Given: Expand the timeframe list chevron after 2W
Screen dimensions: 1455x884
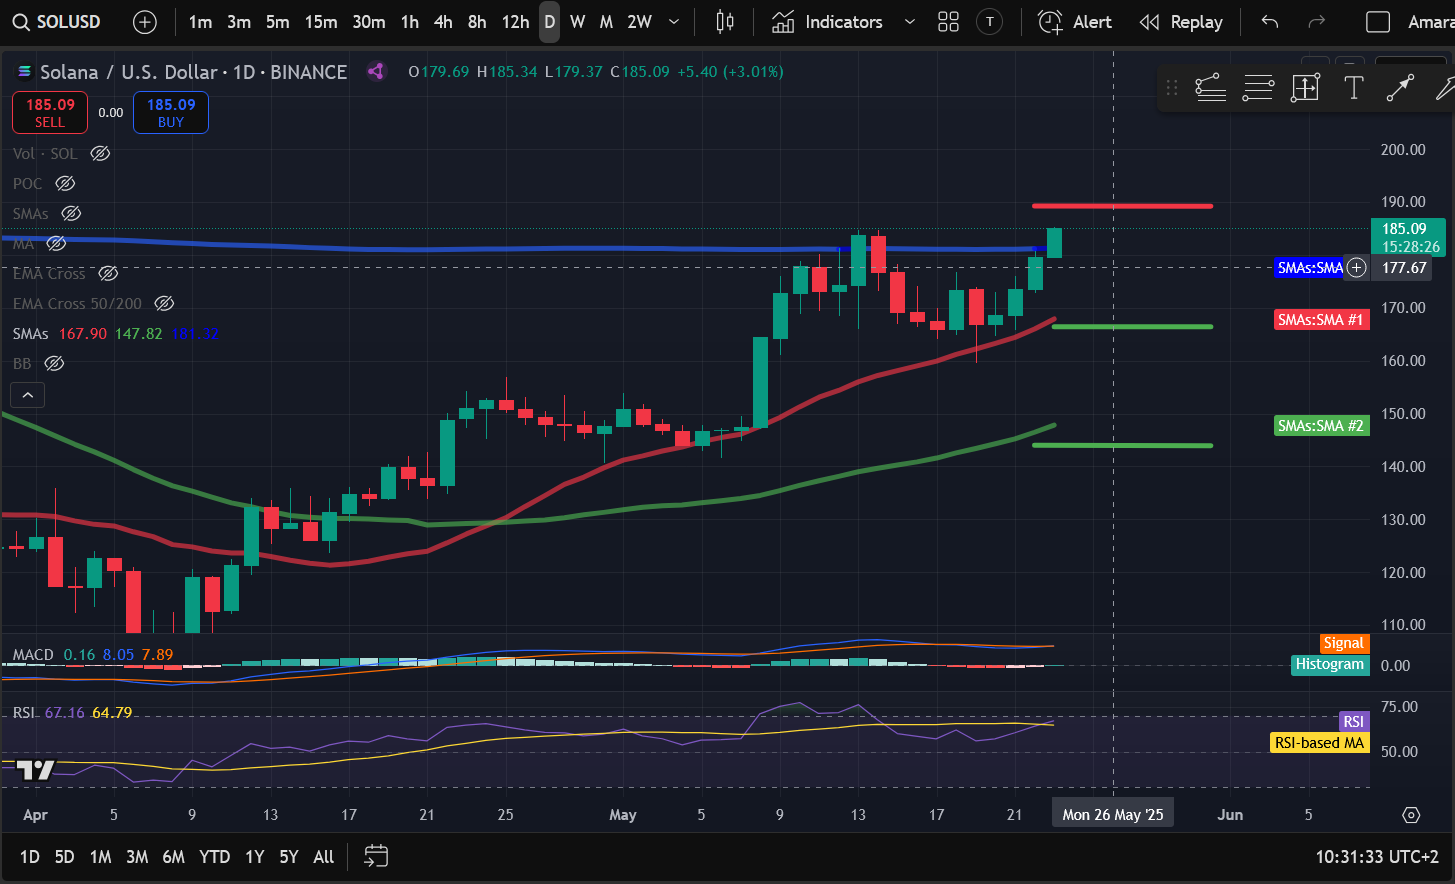Looking at the screenshot, I should (x=674, y=22).
